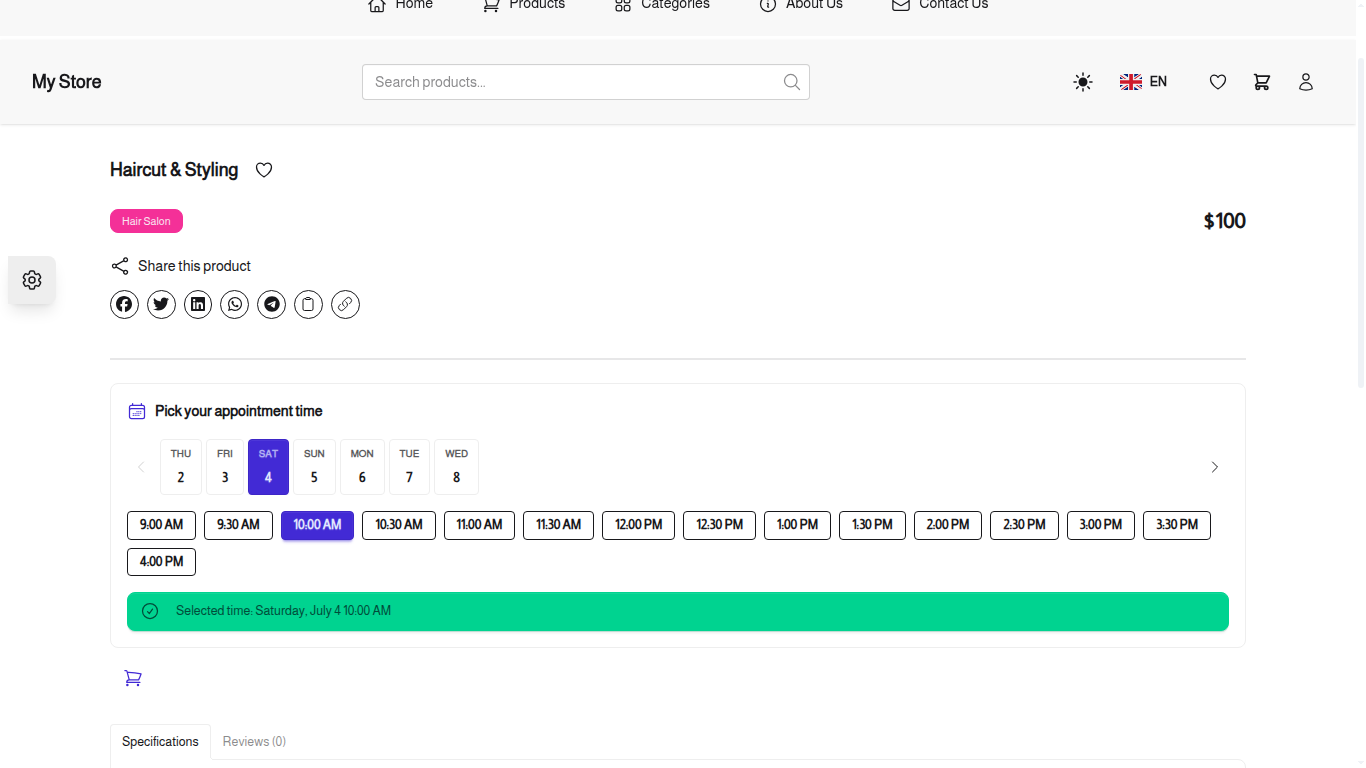Pick the 9:00 AM time slot
The width and height of the screenshot is (1366, 768).
[x=161, y=525]
